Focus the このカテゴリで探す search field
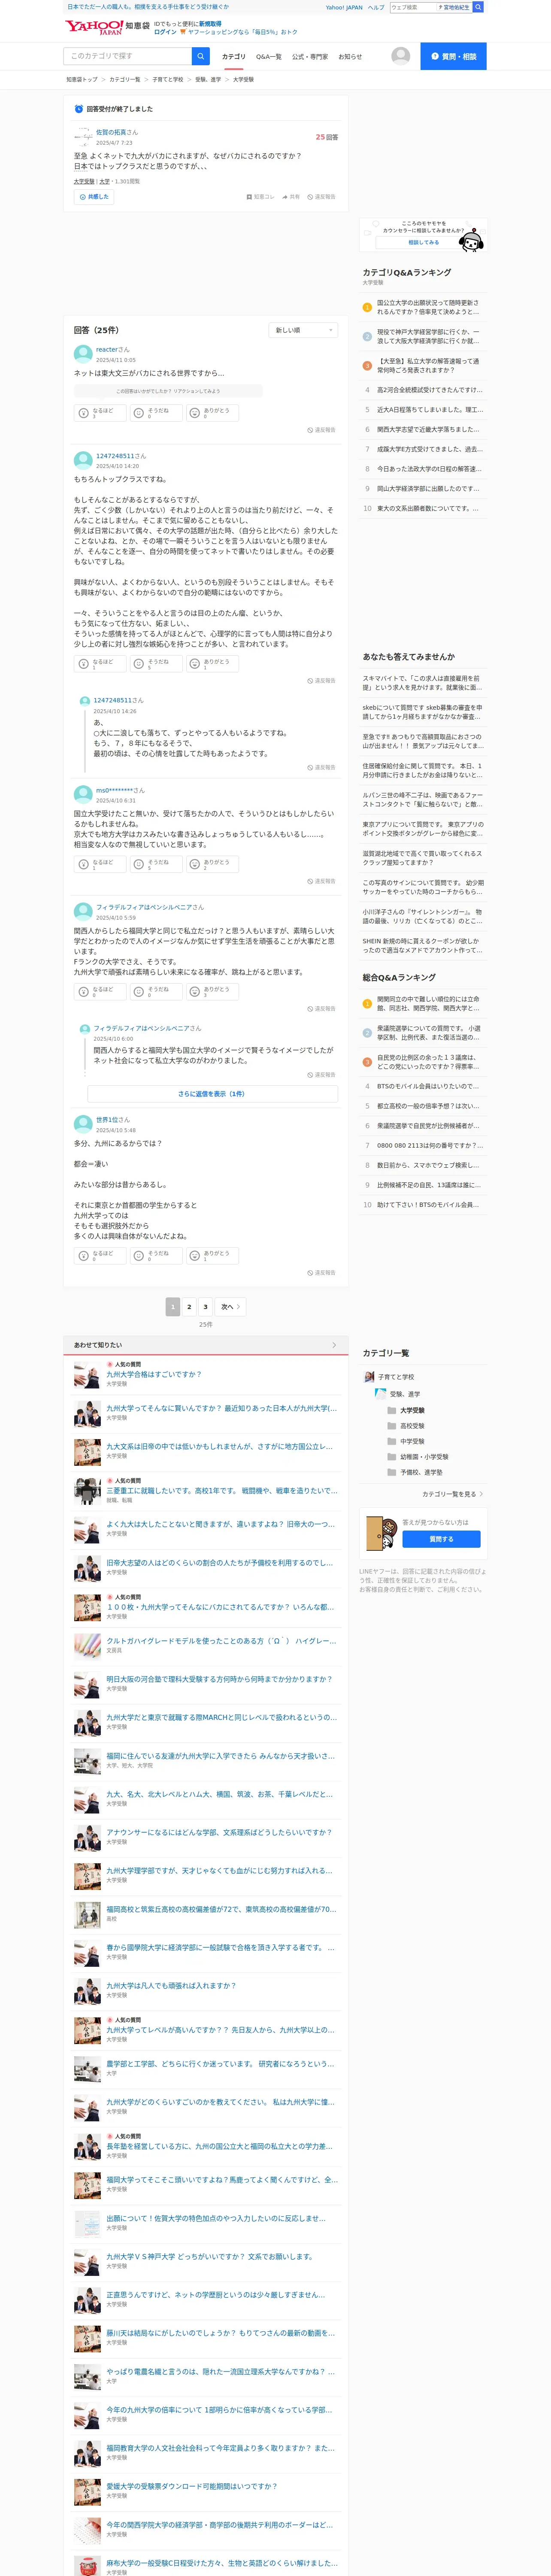The image size is (551, 2576). point(127,56)
